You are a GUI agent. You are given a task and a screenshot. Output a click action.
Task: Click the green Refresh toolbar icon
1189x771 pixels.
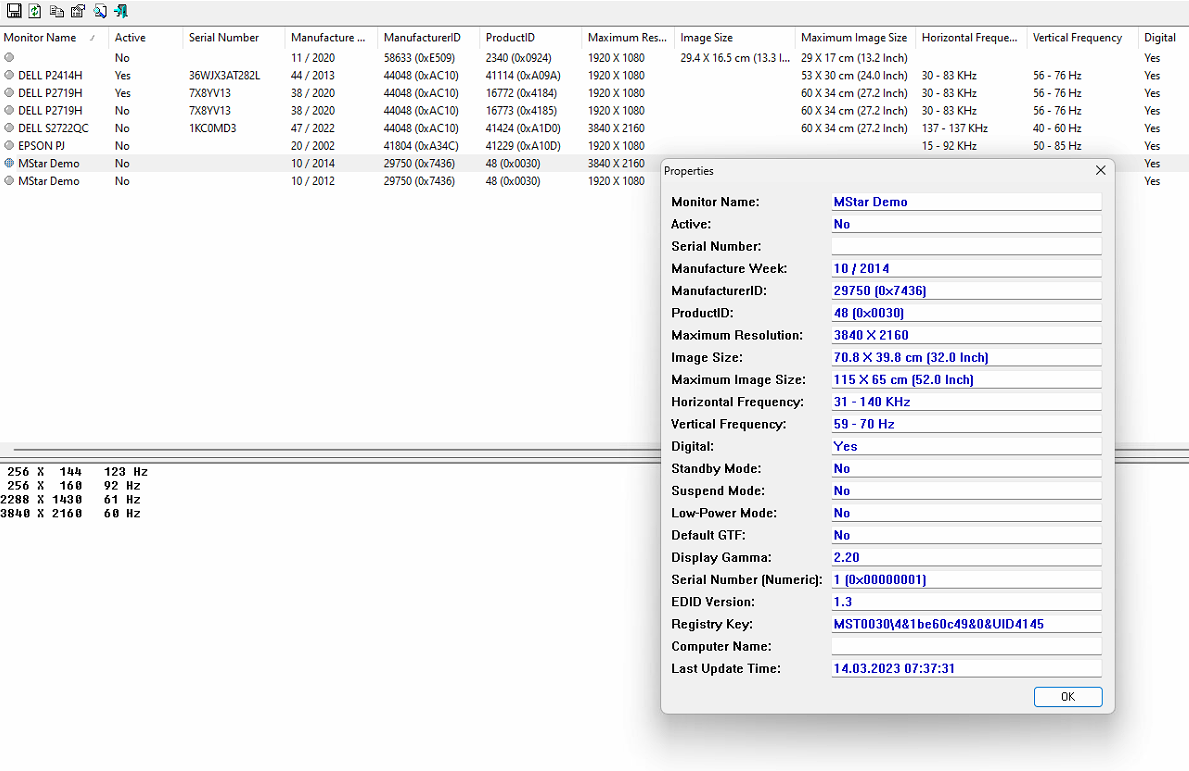tap(35, 11)
